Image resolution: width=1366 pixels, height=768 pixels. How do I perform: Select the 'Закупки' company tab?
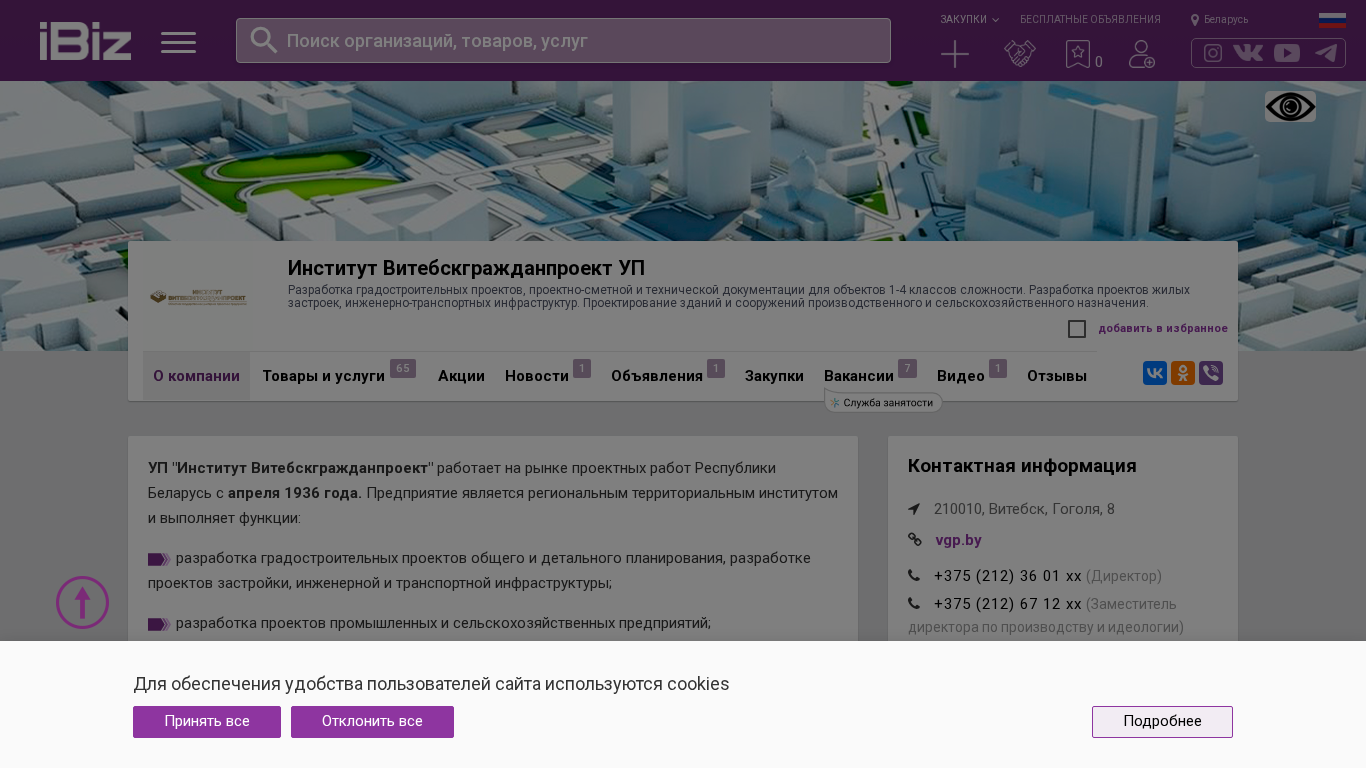(774, 376)
